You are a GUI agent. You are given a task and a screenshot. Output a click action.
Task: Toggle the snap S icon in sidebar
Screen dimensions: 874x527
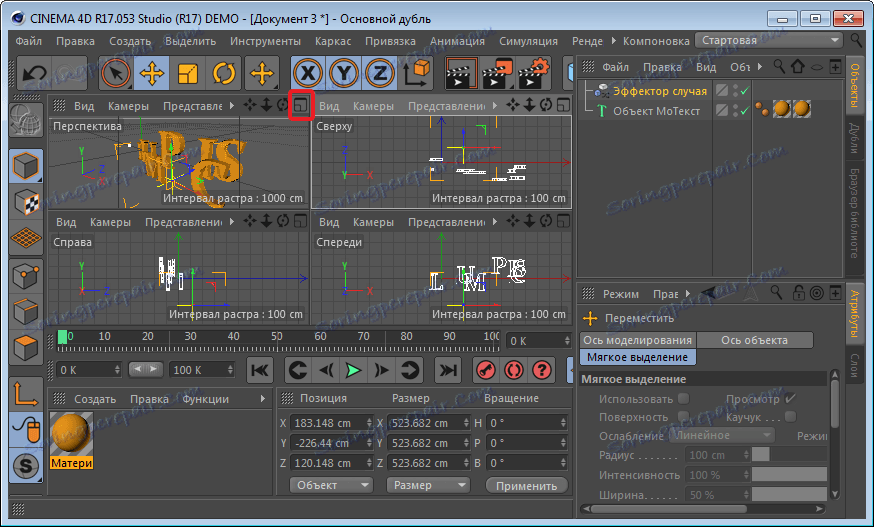click(x=26, y=466)
